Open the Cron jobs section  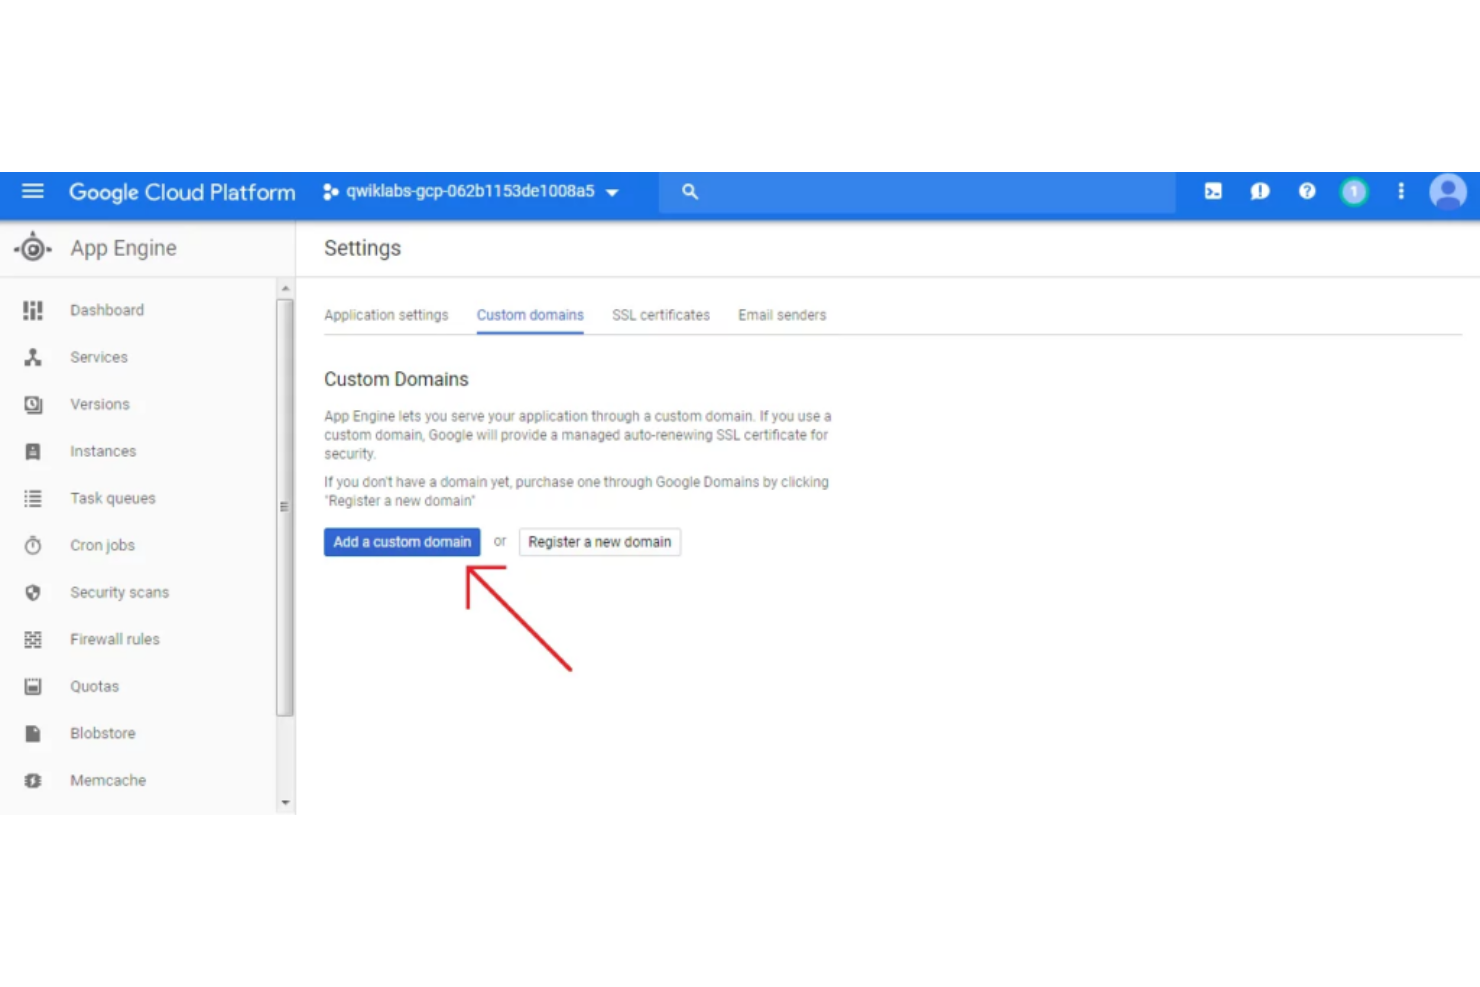[102, 545]
